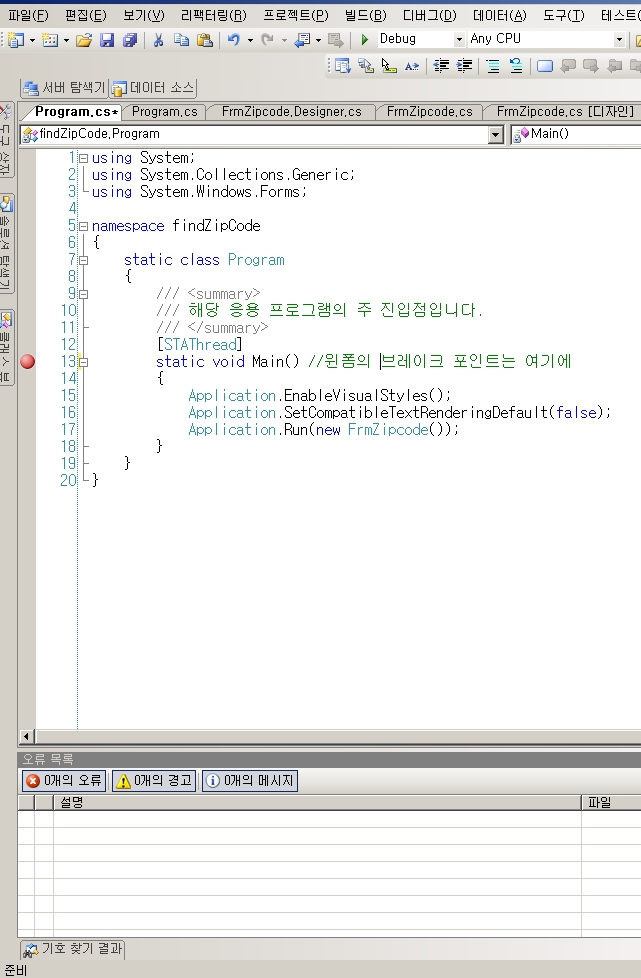Click the Display Parameter Info icon
641x978 pixels.
click(365, 66)
